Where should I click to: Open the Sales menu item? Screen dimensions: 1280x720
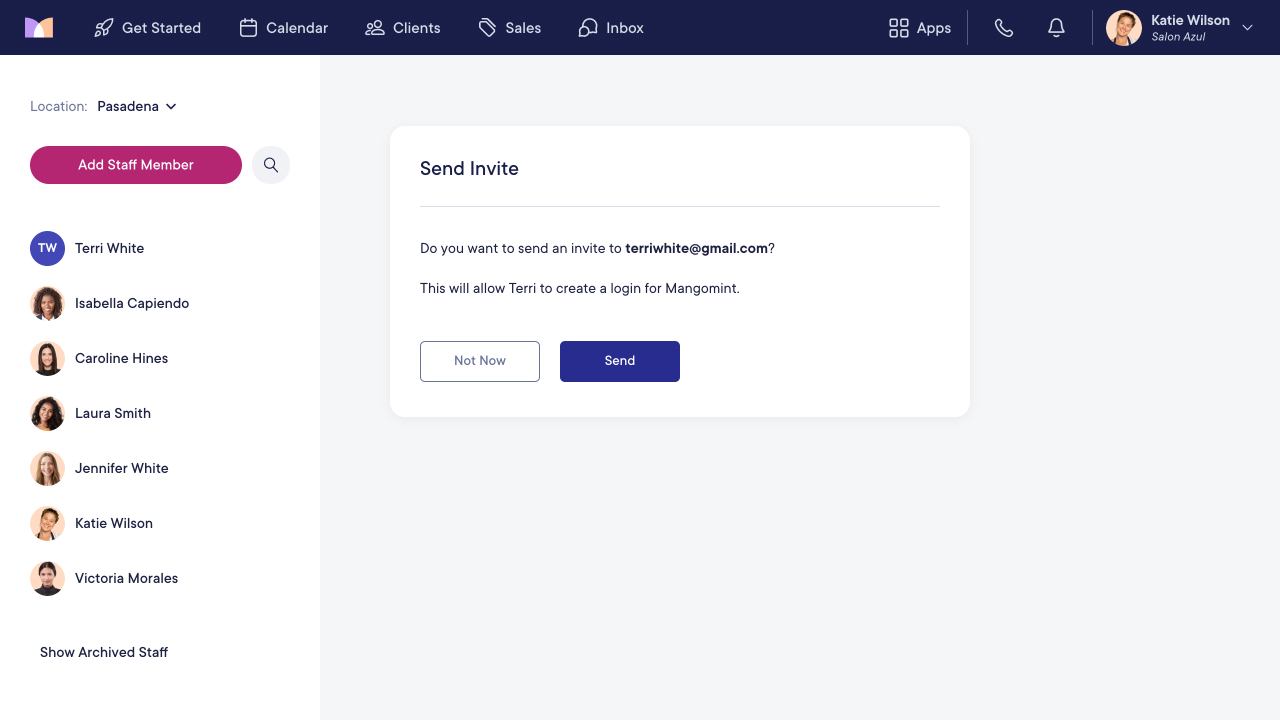tap(510, 28)
